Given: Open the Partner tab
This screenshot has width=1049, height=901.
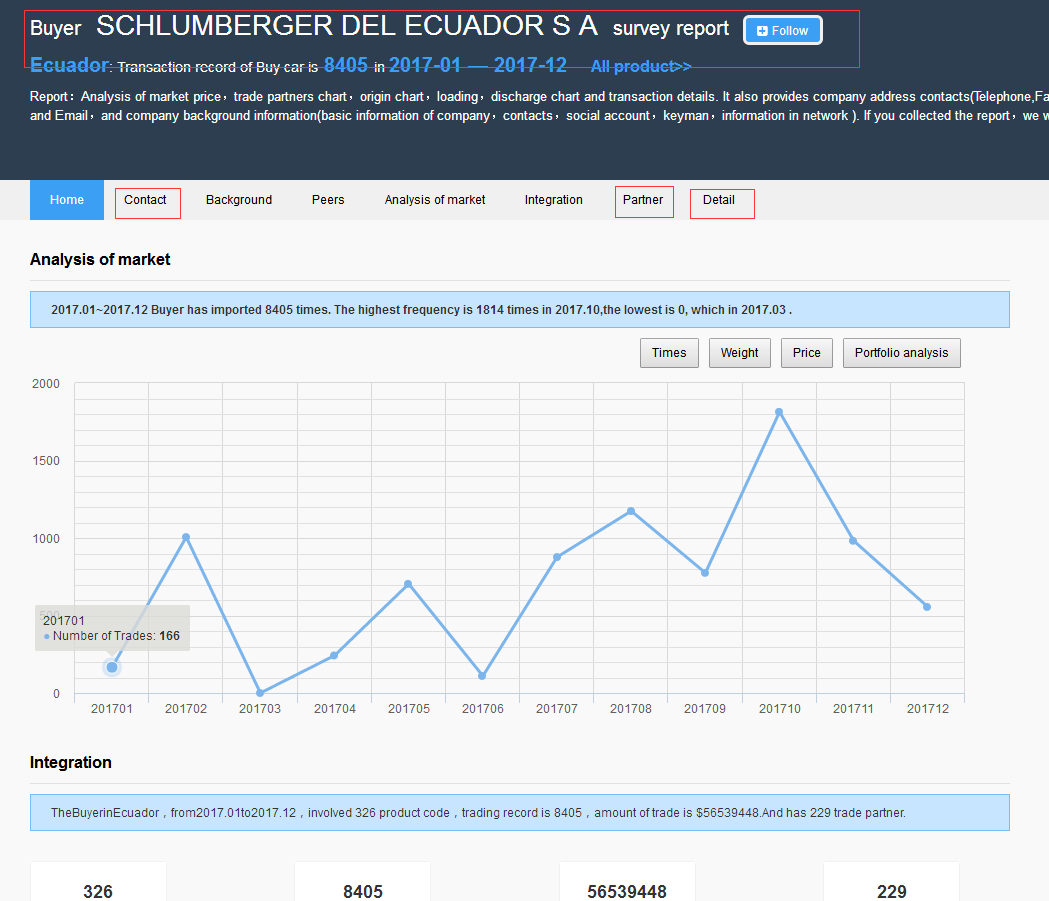Looking at the screenshot, I should coord(643,201).
